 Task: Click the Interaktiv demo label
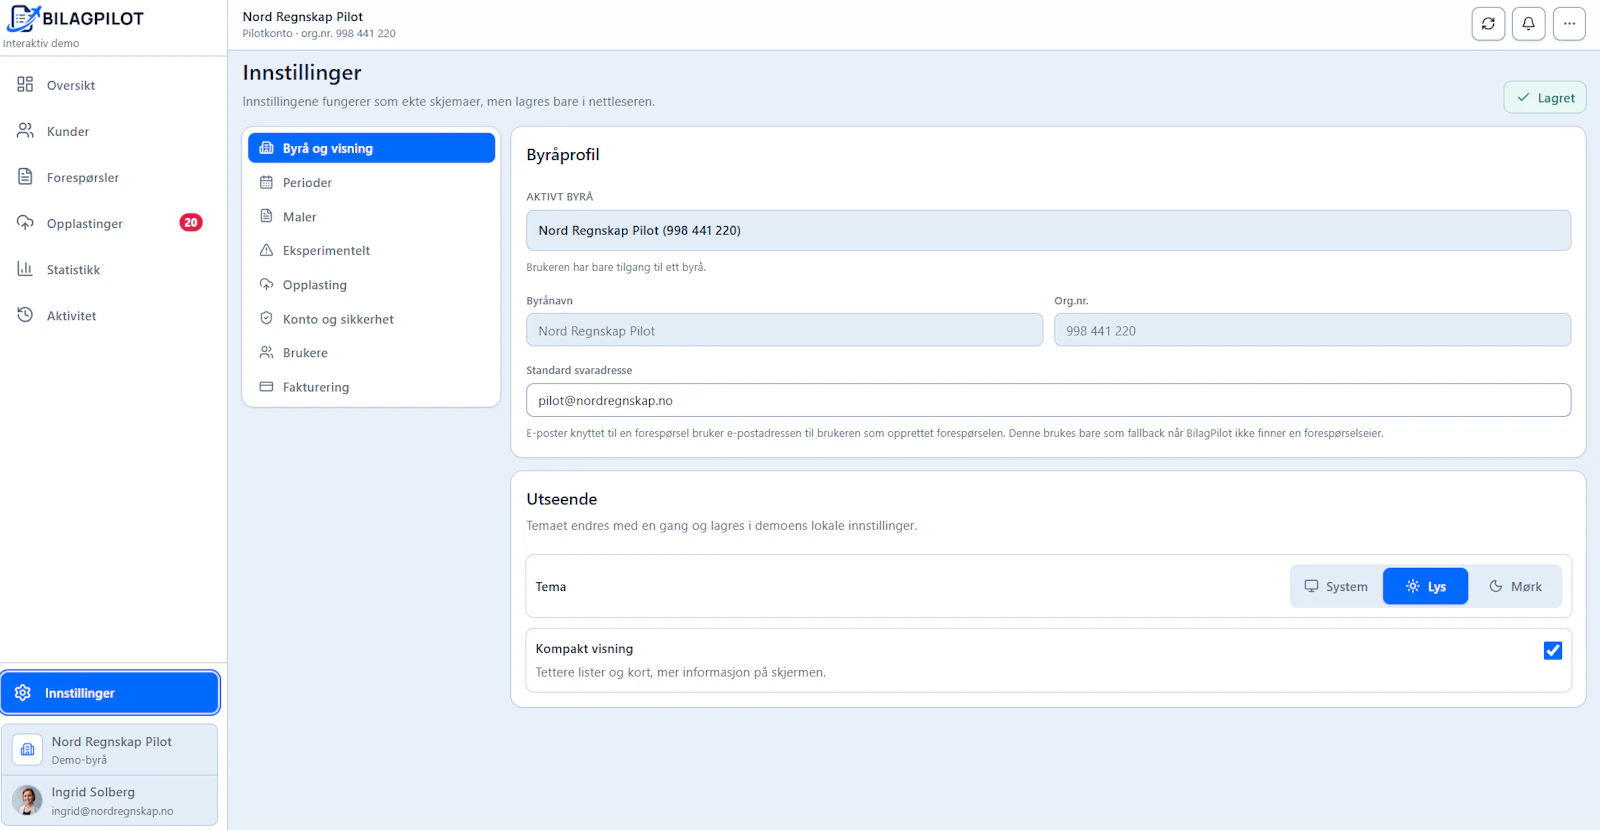pos(41,43)
